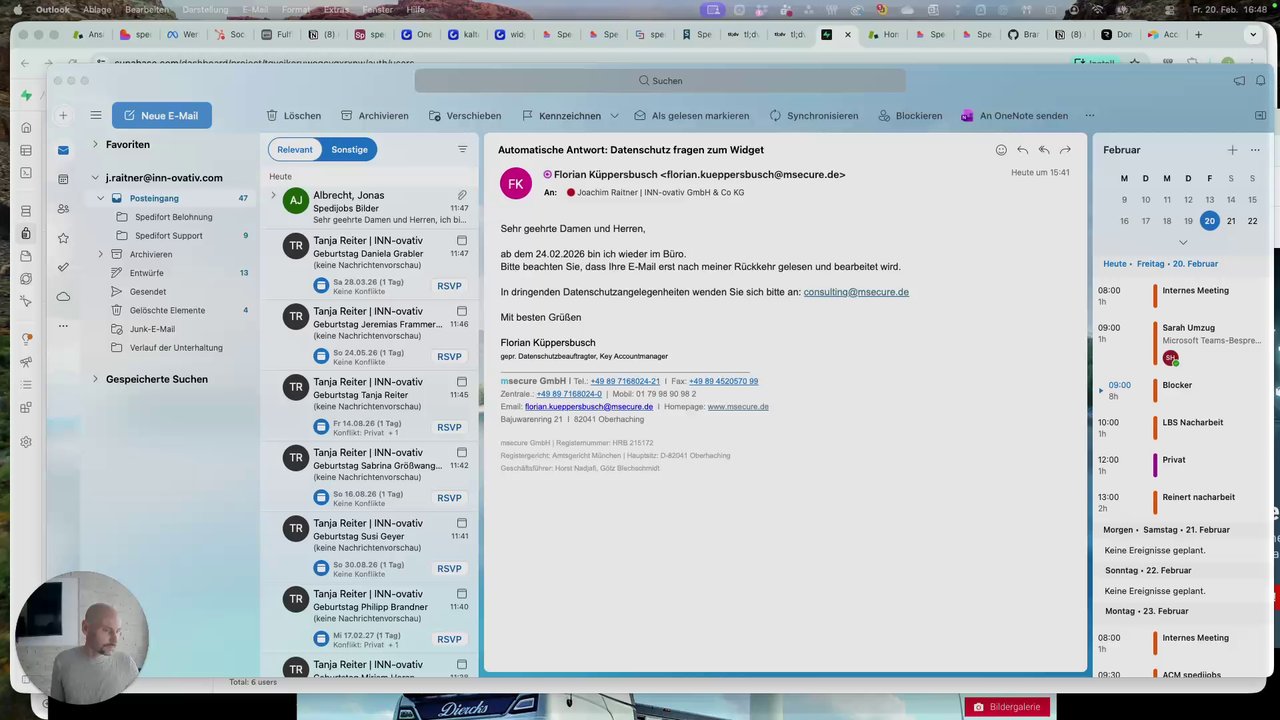Click the Reply All icon
This screenshot has width=1280, height=720.
click(x=1043, y=150)
